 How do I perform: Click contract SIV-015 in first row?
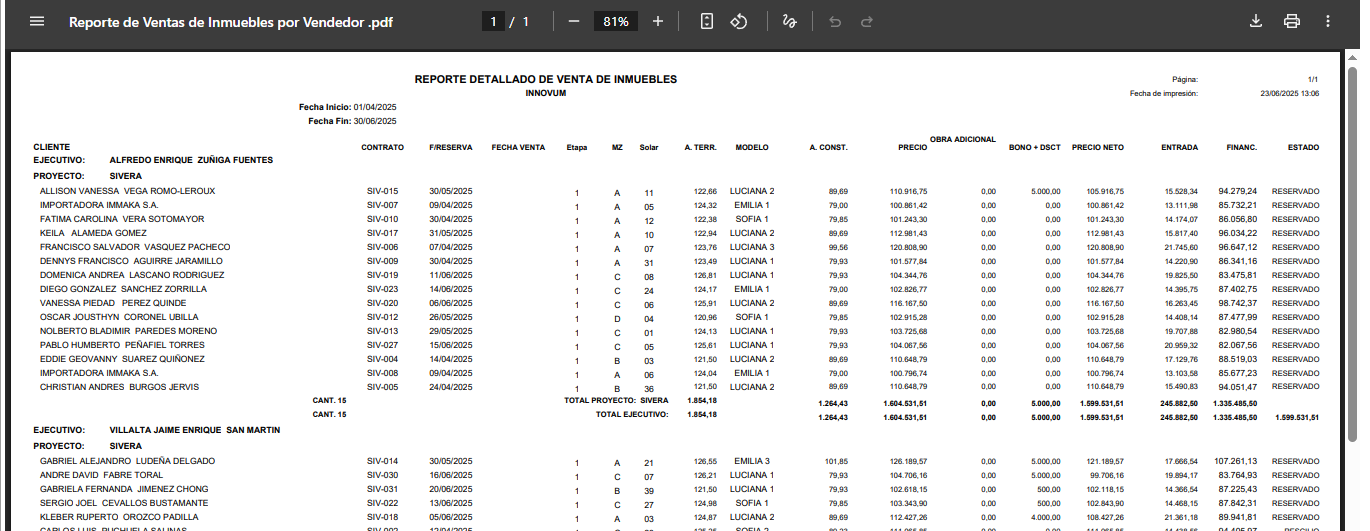[382, 191]
